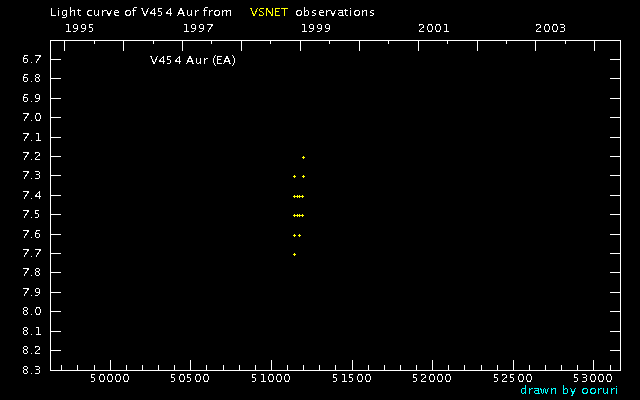Click the 6.7 magnitude label on left axis

point(30,60)
